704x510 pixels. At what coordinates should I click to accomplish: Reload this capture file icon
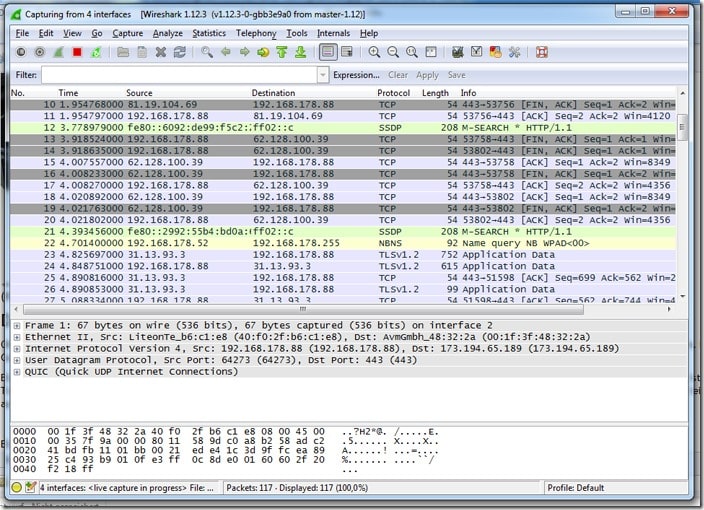(180, 52)
